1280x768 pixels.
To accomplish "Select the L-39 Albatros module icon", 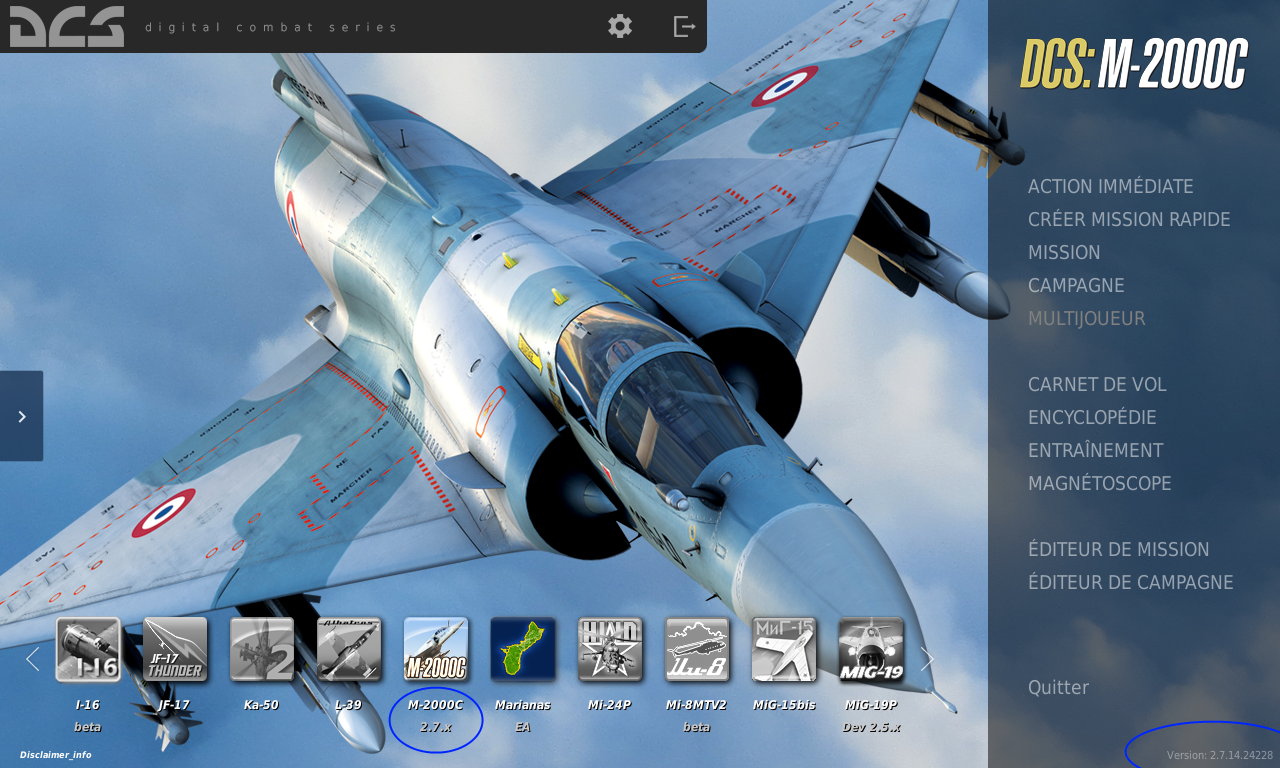I will [349, 649].
